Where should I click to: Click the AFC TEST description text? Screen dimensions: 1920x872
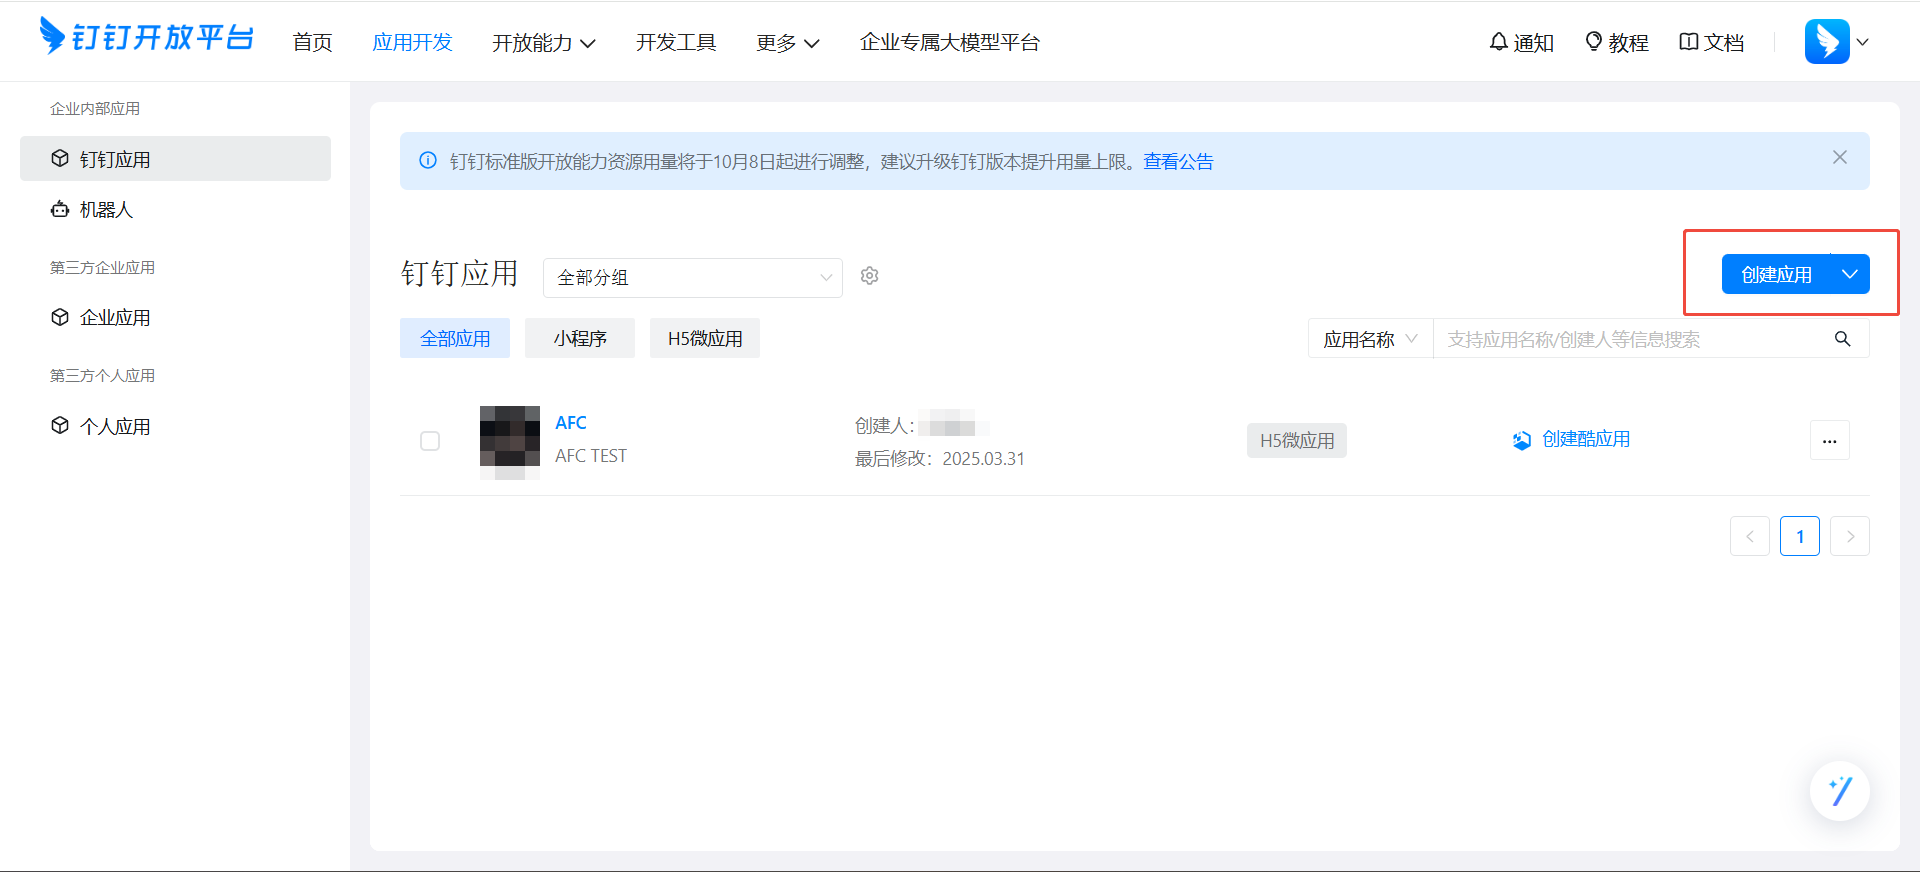pyautogui.click(x=591, y=456)
